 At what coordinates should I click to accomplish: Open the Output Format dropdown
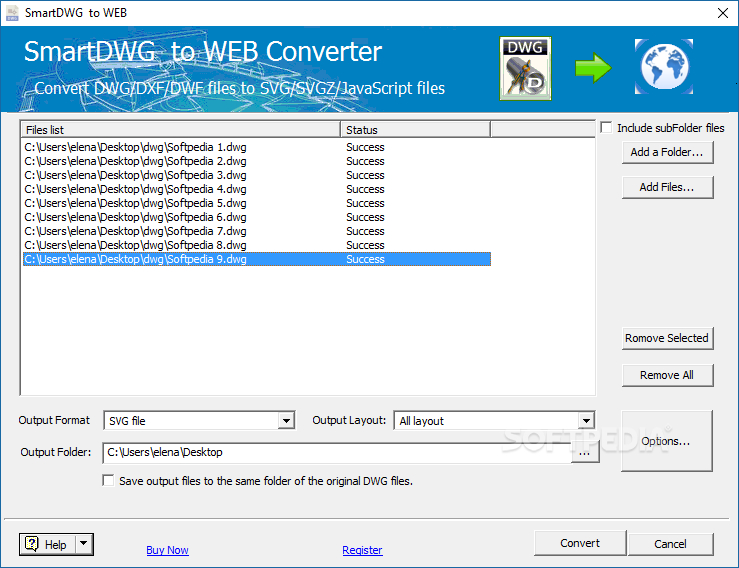point(286,420)
